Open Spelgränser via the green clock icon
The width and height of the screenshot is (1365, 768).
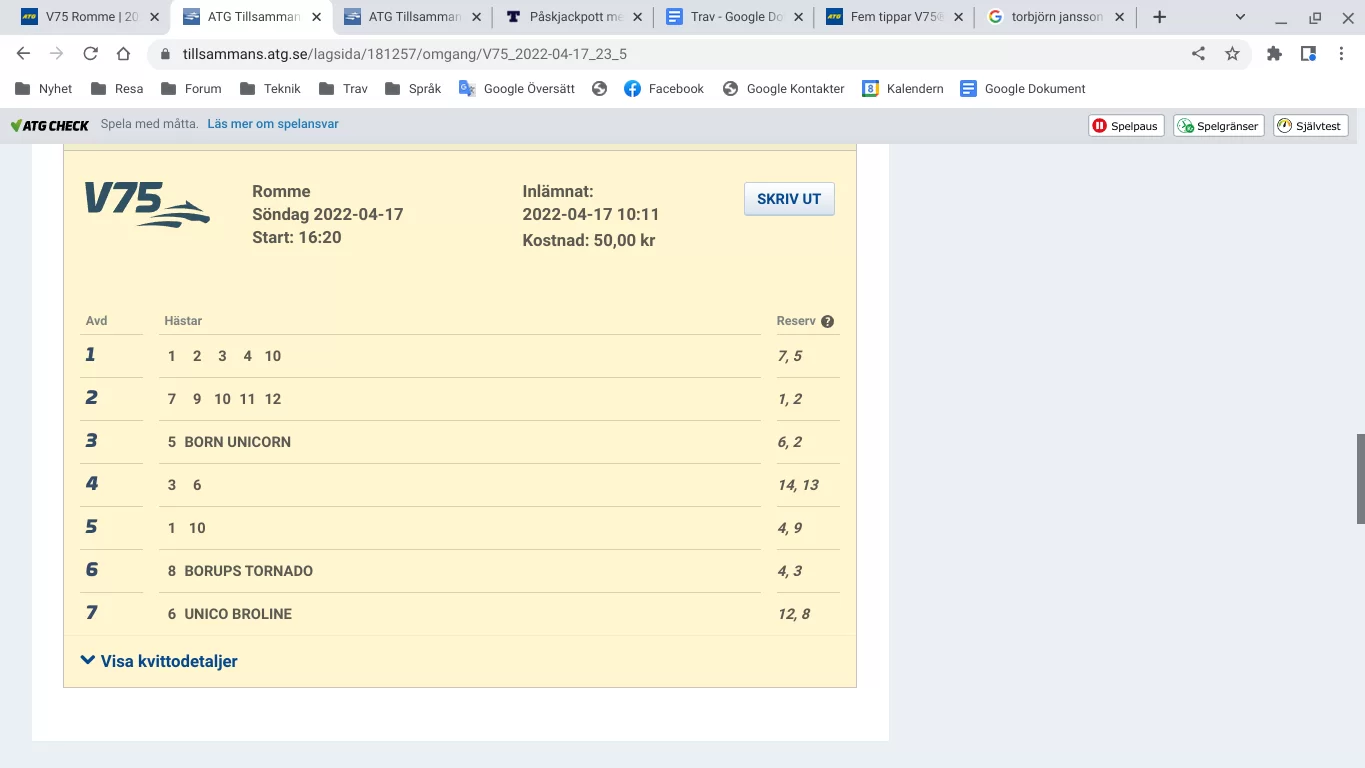[1184, 125]
